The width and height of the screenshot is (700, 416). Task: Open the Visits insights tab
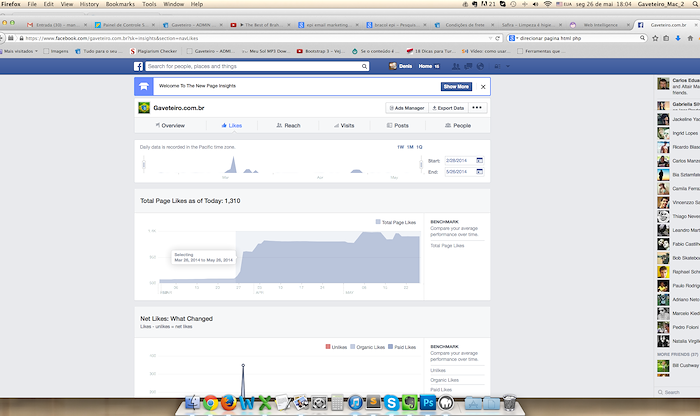344,125
